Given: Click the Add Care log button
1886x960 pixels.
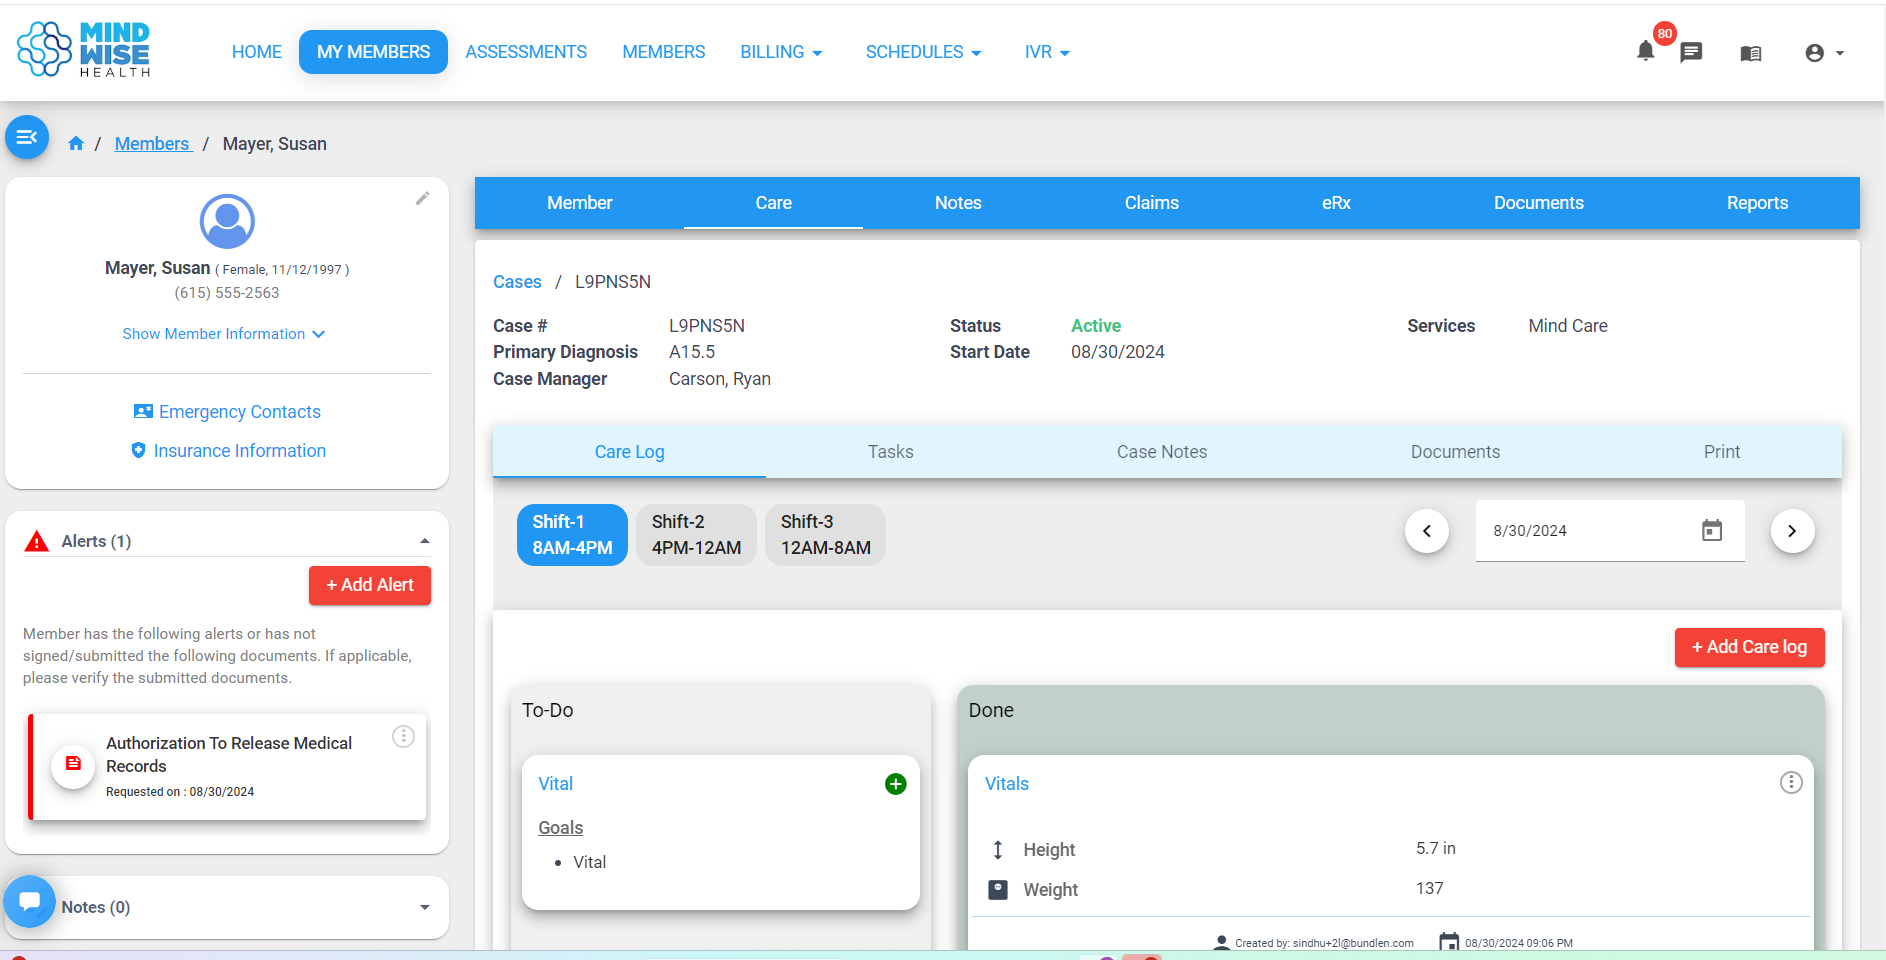Looking at the screenshot, I should point(1749,647).
